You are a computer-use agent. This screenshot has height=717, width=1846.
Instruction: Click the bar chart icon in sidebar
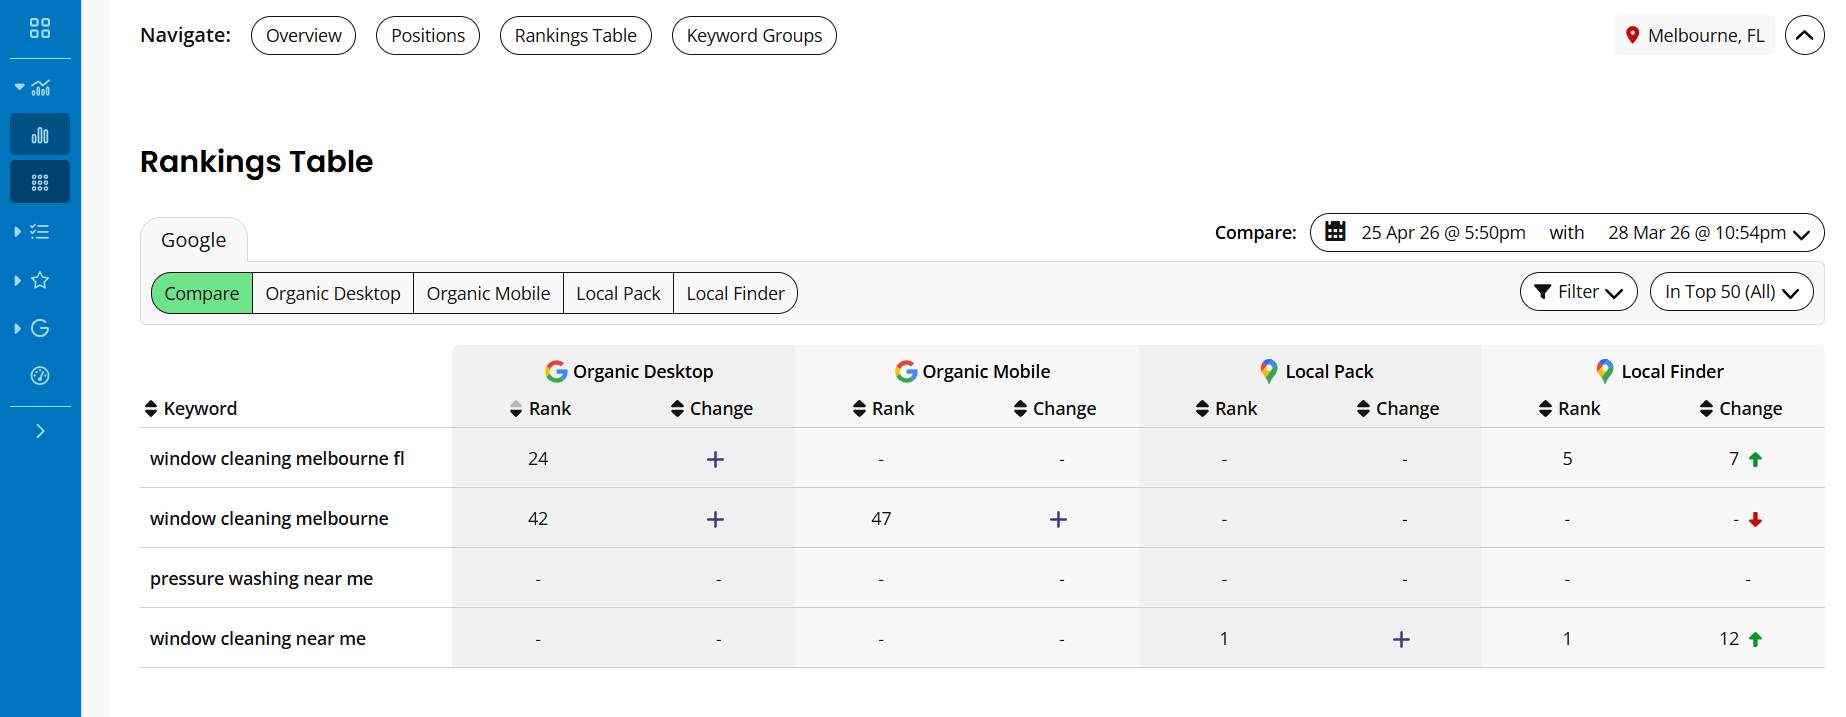[x=40, y=135]
